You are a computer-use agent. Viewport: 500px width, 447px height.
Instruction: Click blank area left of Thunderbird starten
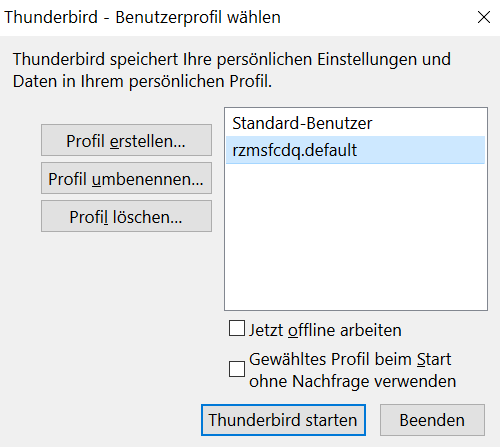[100, 420]
